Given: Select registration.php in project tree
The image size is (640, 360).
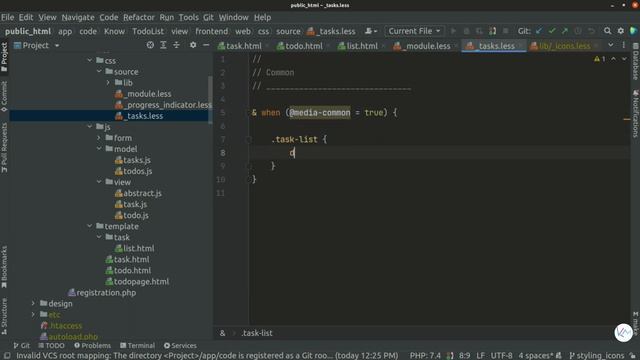Looking at the screenshot, I should pyautogui.click(x=102, y=292).
